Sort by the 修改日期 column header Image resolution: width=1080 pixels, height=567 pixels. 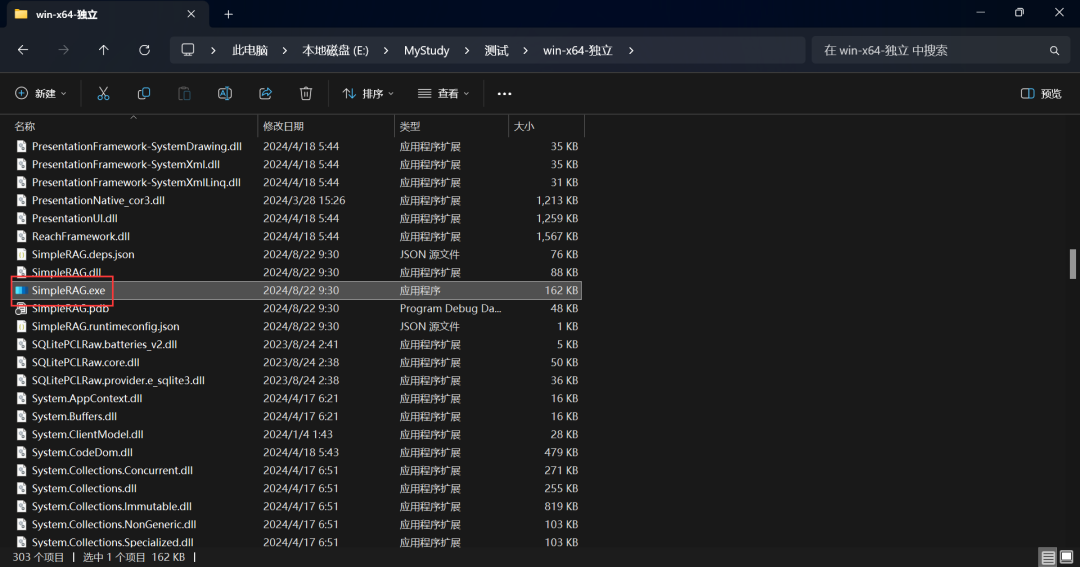coord(283,126)
